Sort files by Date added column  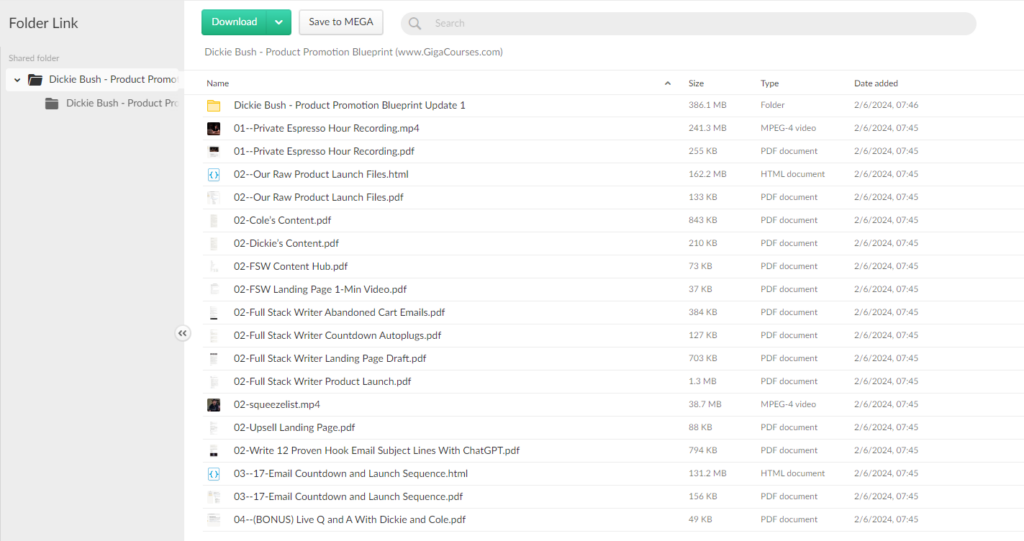point(875,83)
